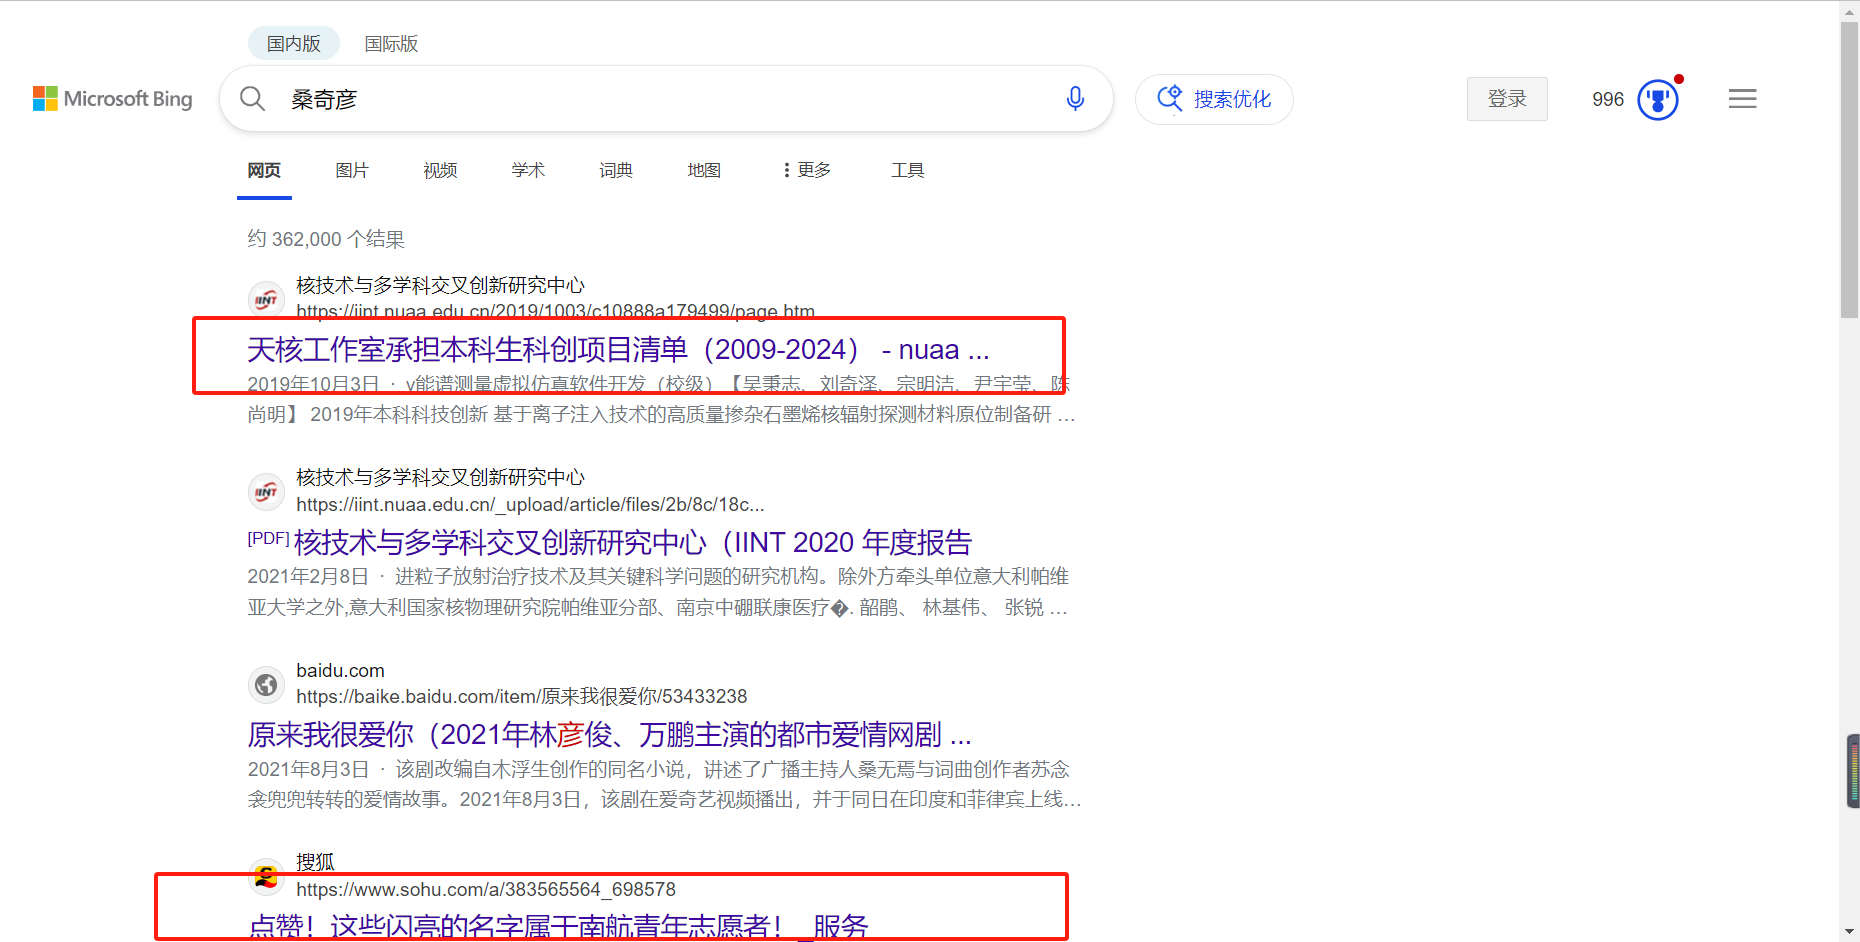Click the 996 rewards points count
1860x942 pixels.
1608,99
